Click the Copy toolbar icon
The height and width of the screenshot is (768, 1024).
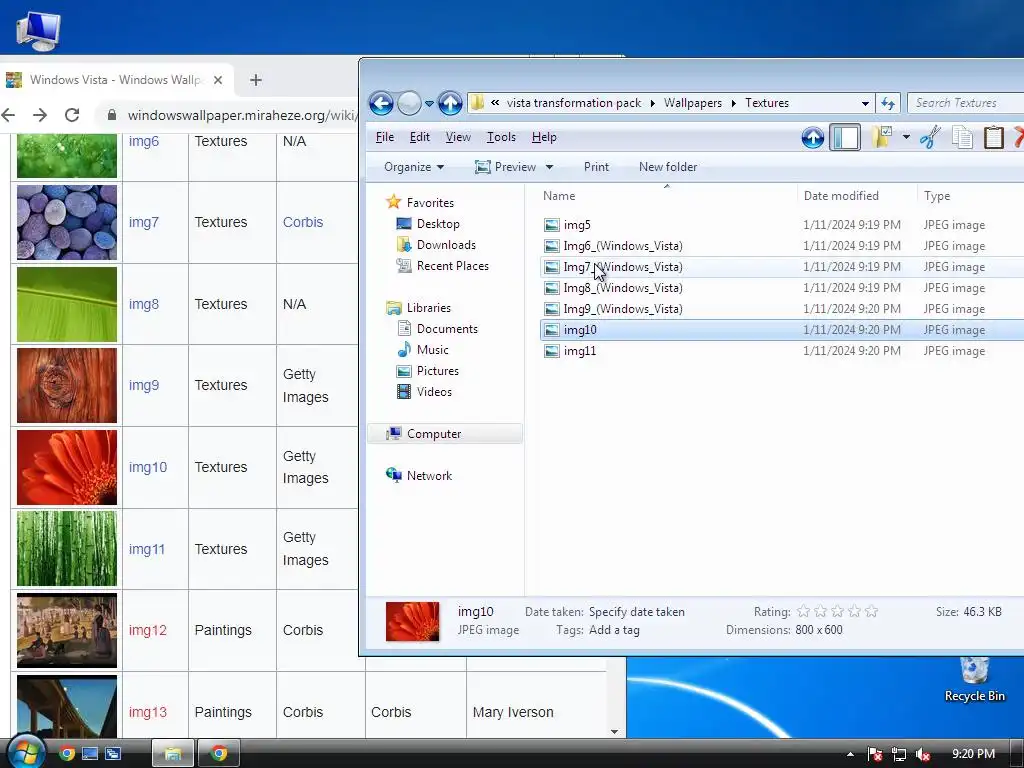(962, 138)
